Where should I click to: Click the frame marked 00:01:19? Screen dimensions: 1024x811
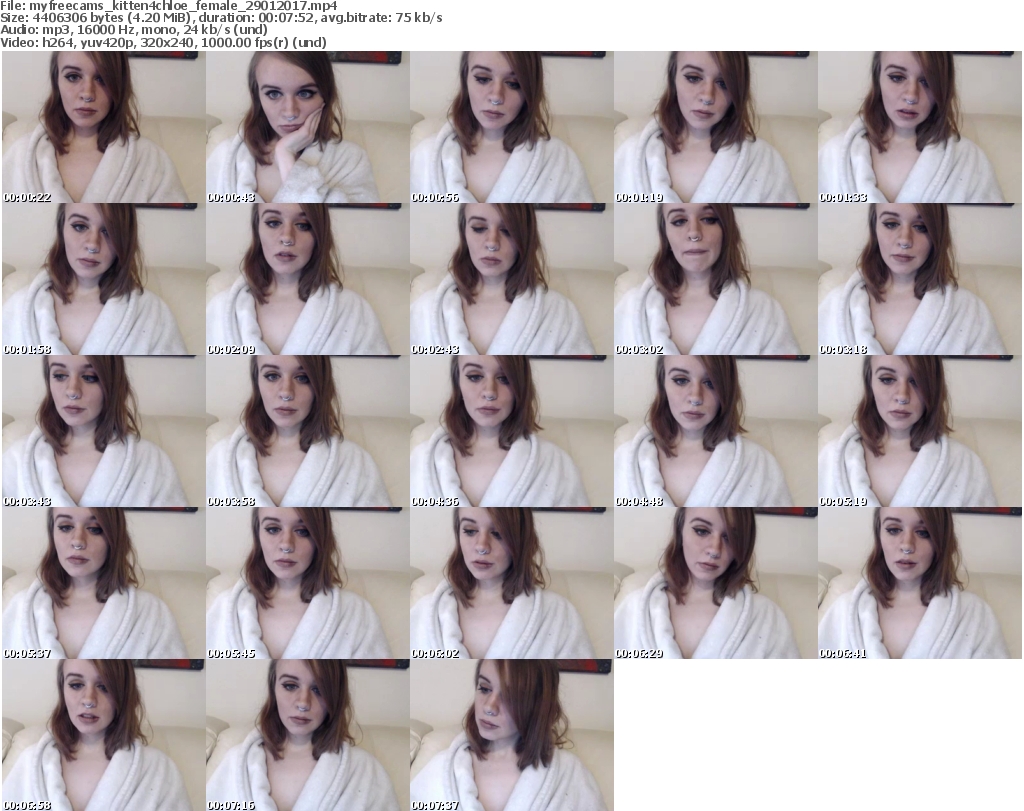pyautogui.click(x=715, y=127)
